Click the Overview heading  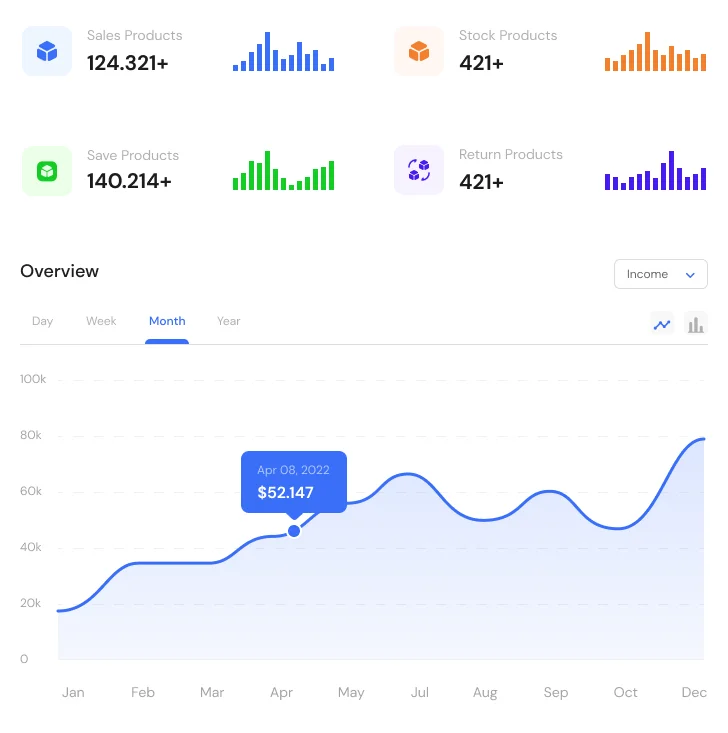coord(60,271)
